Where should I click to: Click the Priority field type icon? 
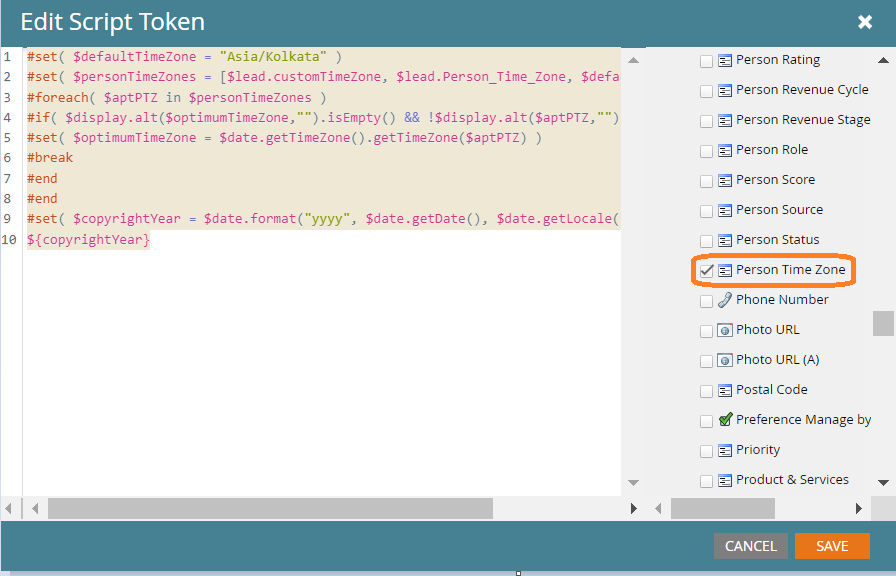[x=723, y=449]
